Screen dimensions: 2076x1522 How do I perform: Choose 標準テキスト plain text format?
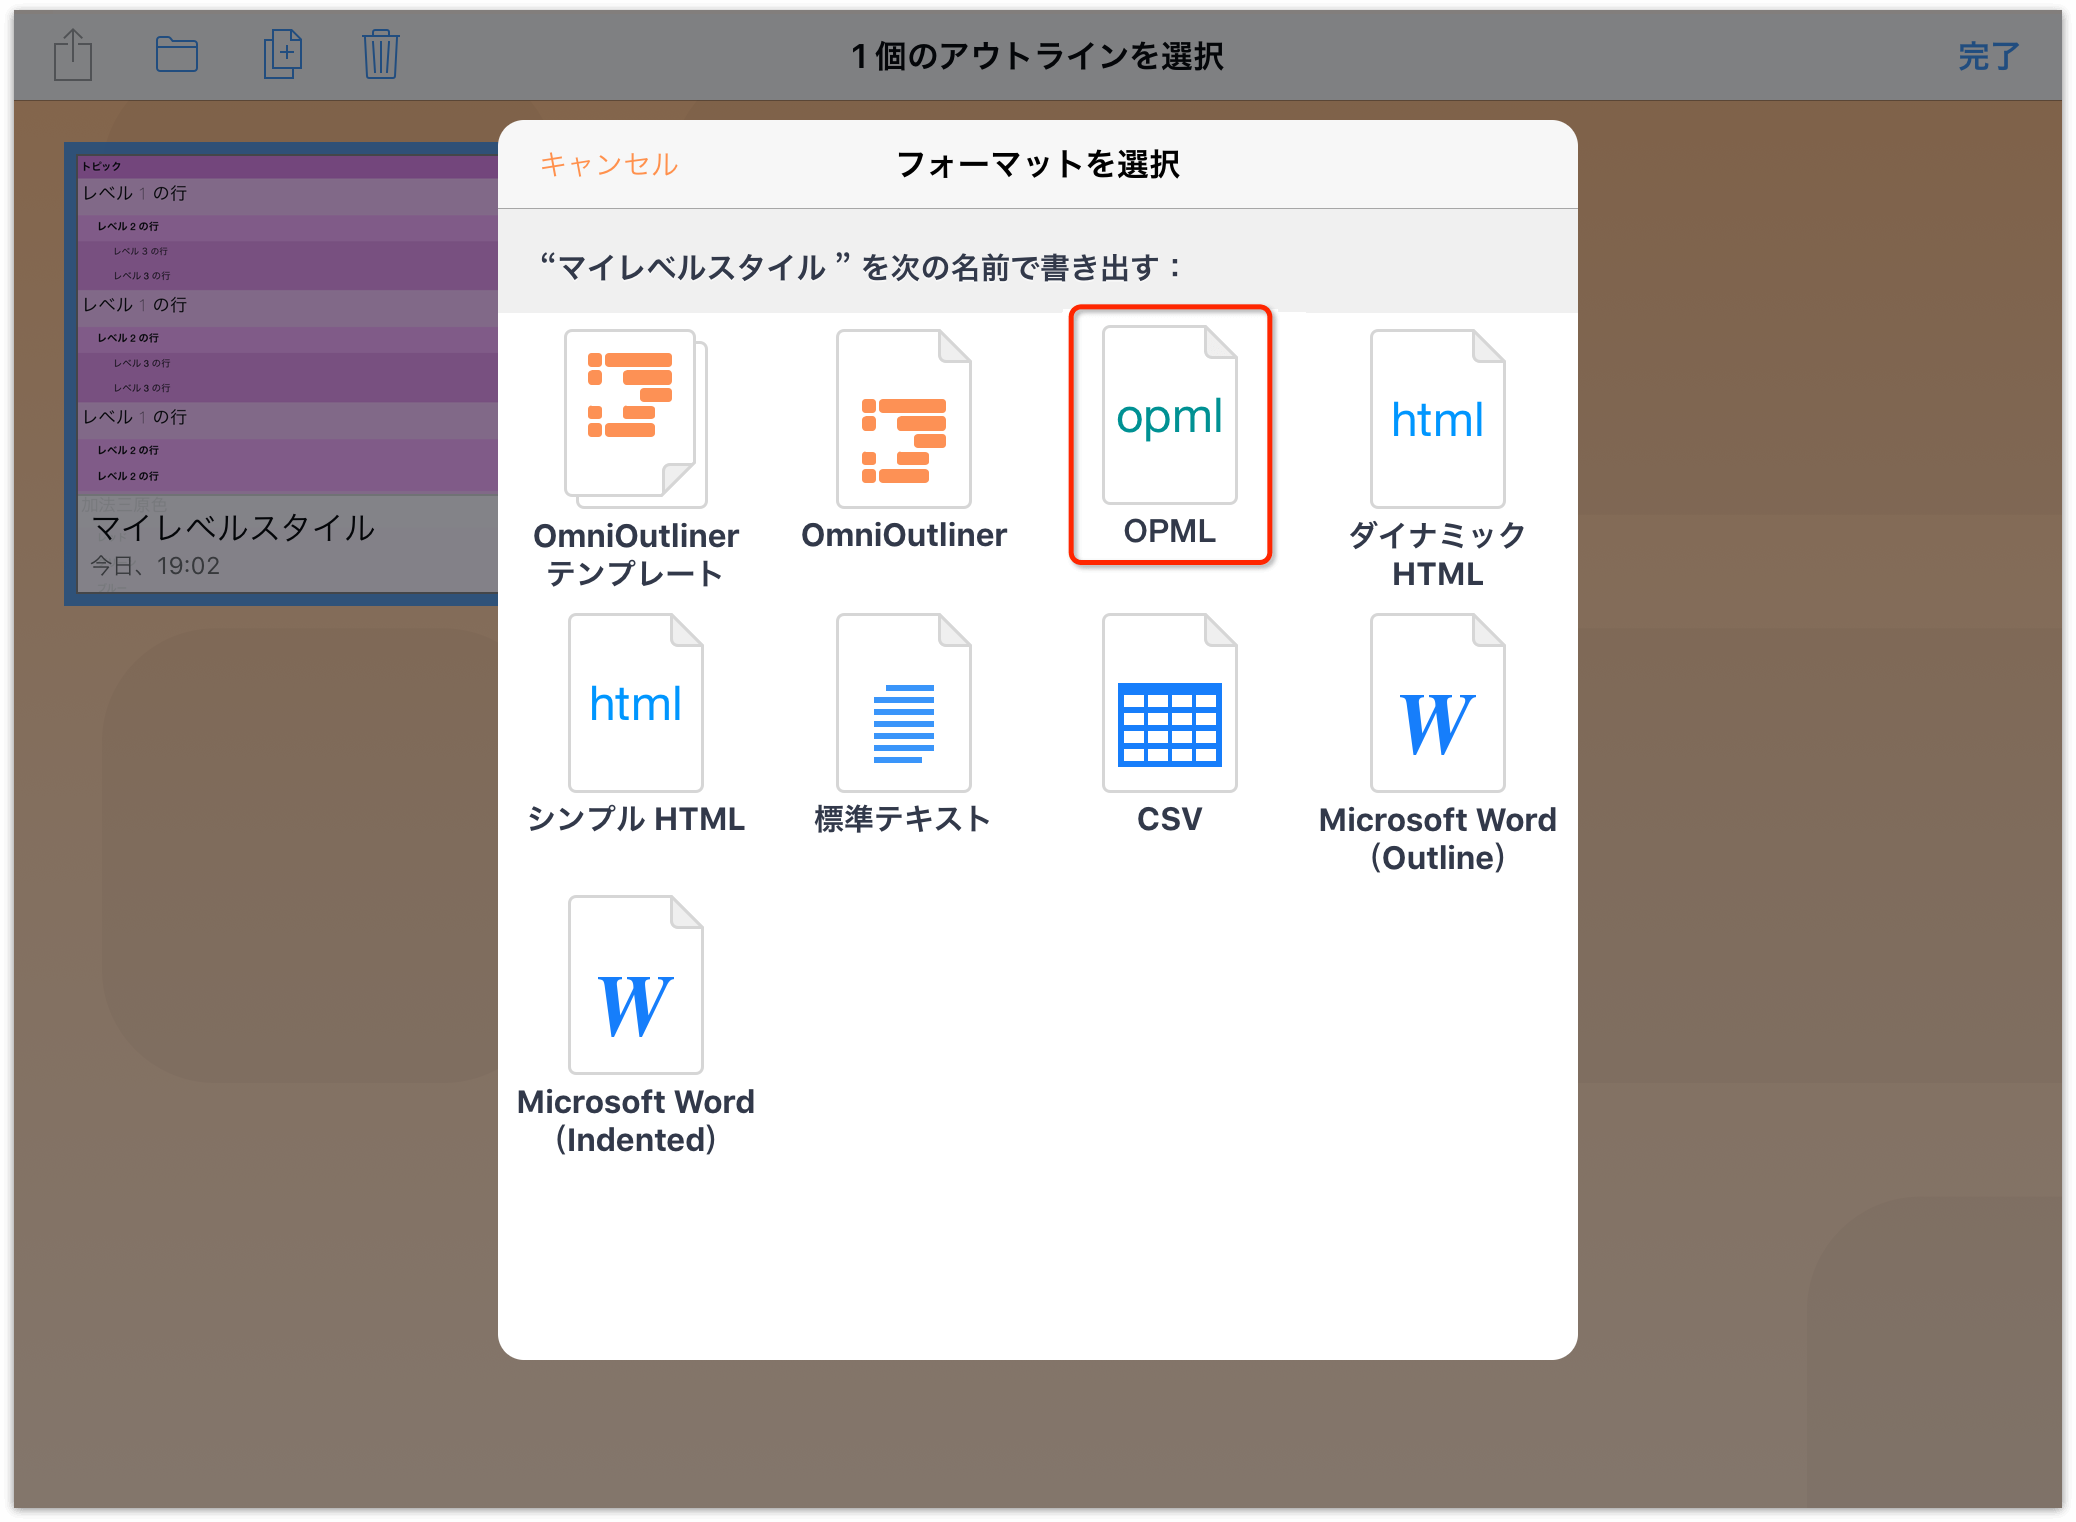(904, 724)
